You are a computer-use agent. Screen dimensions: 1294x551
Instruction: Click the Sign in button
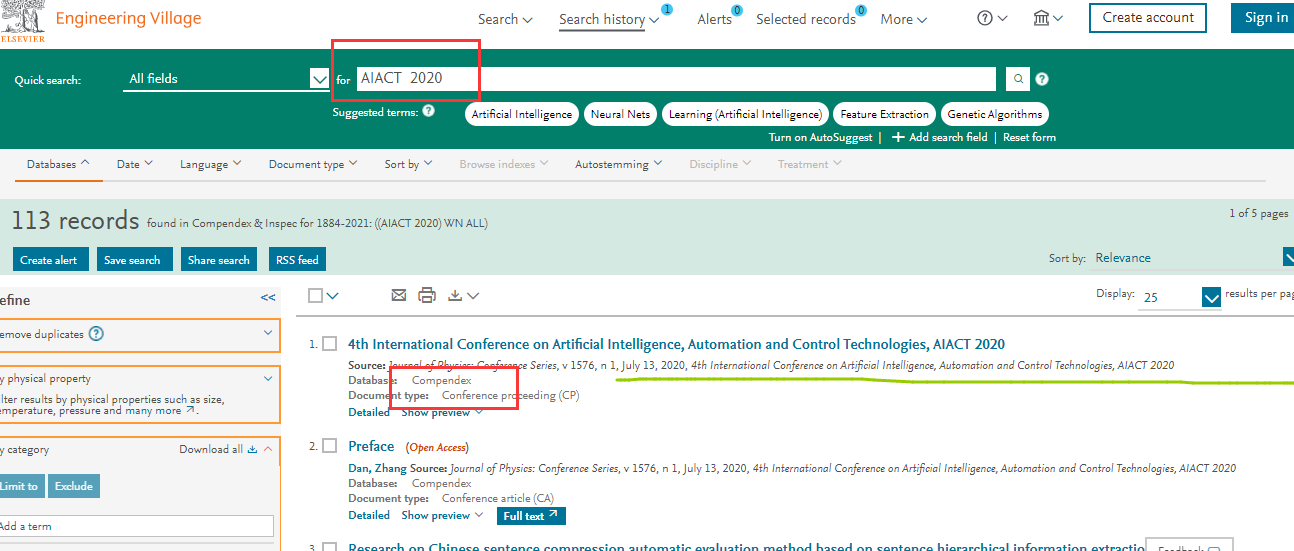[x=1262, y=18]
